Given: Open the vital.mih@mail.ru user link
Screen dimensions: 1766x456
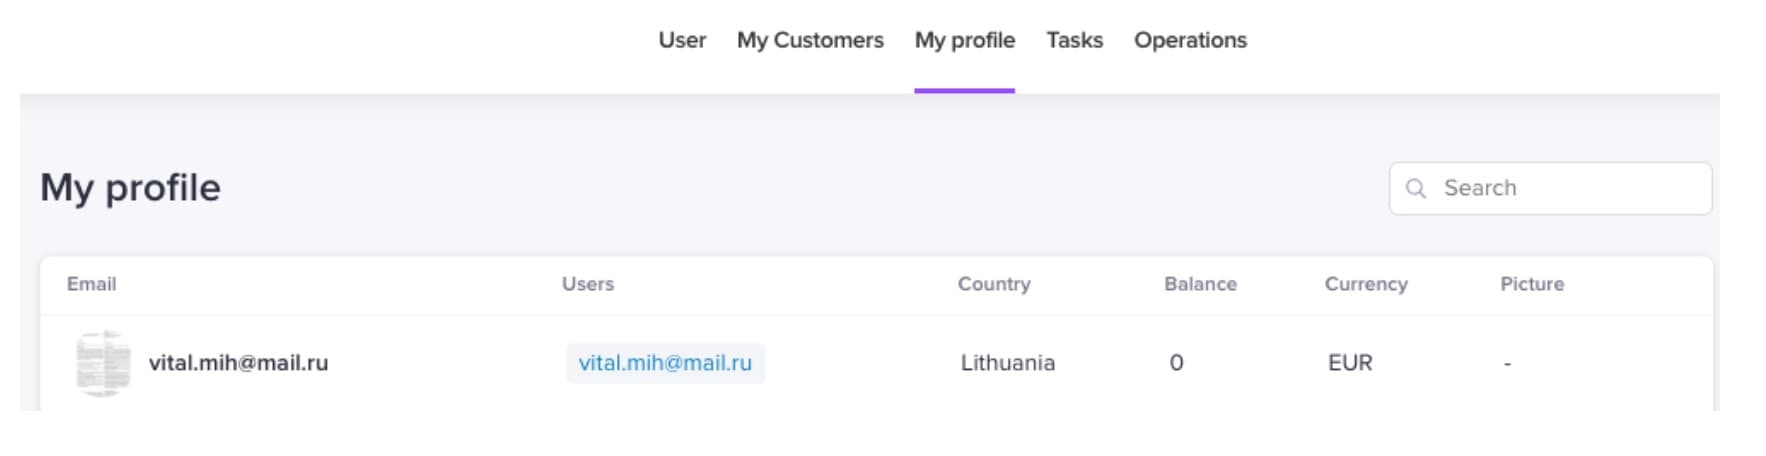Looking at the screenshot, I should 665,363.
